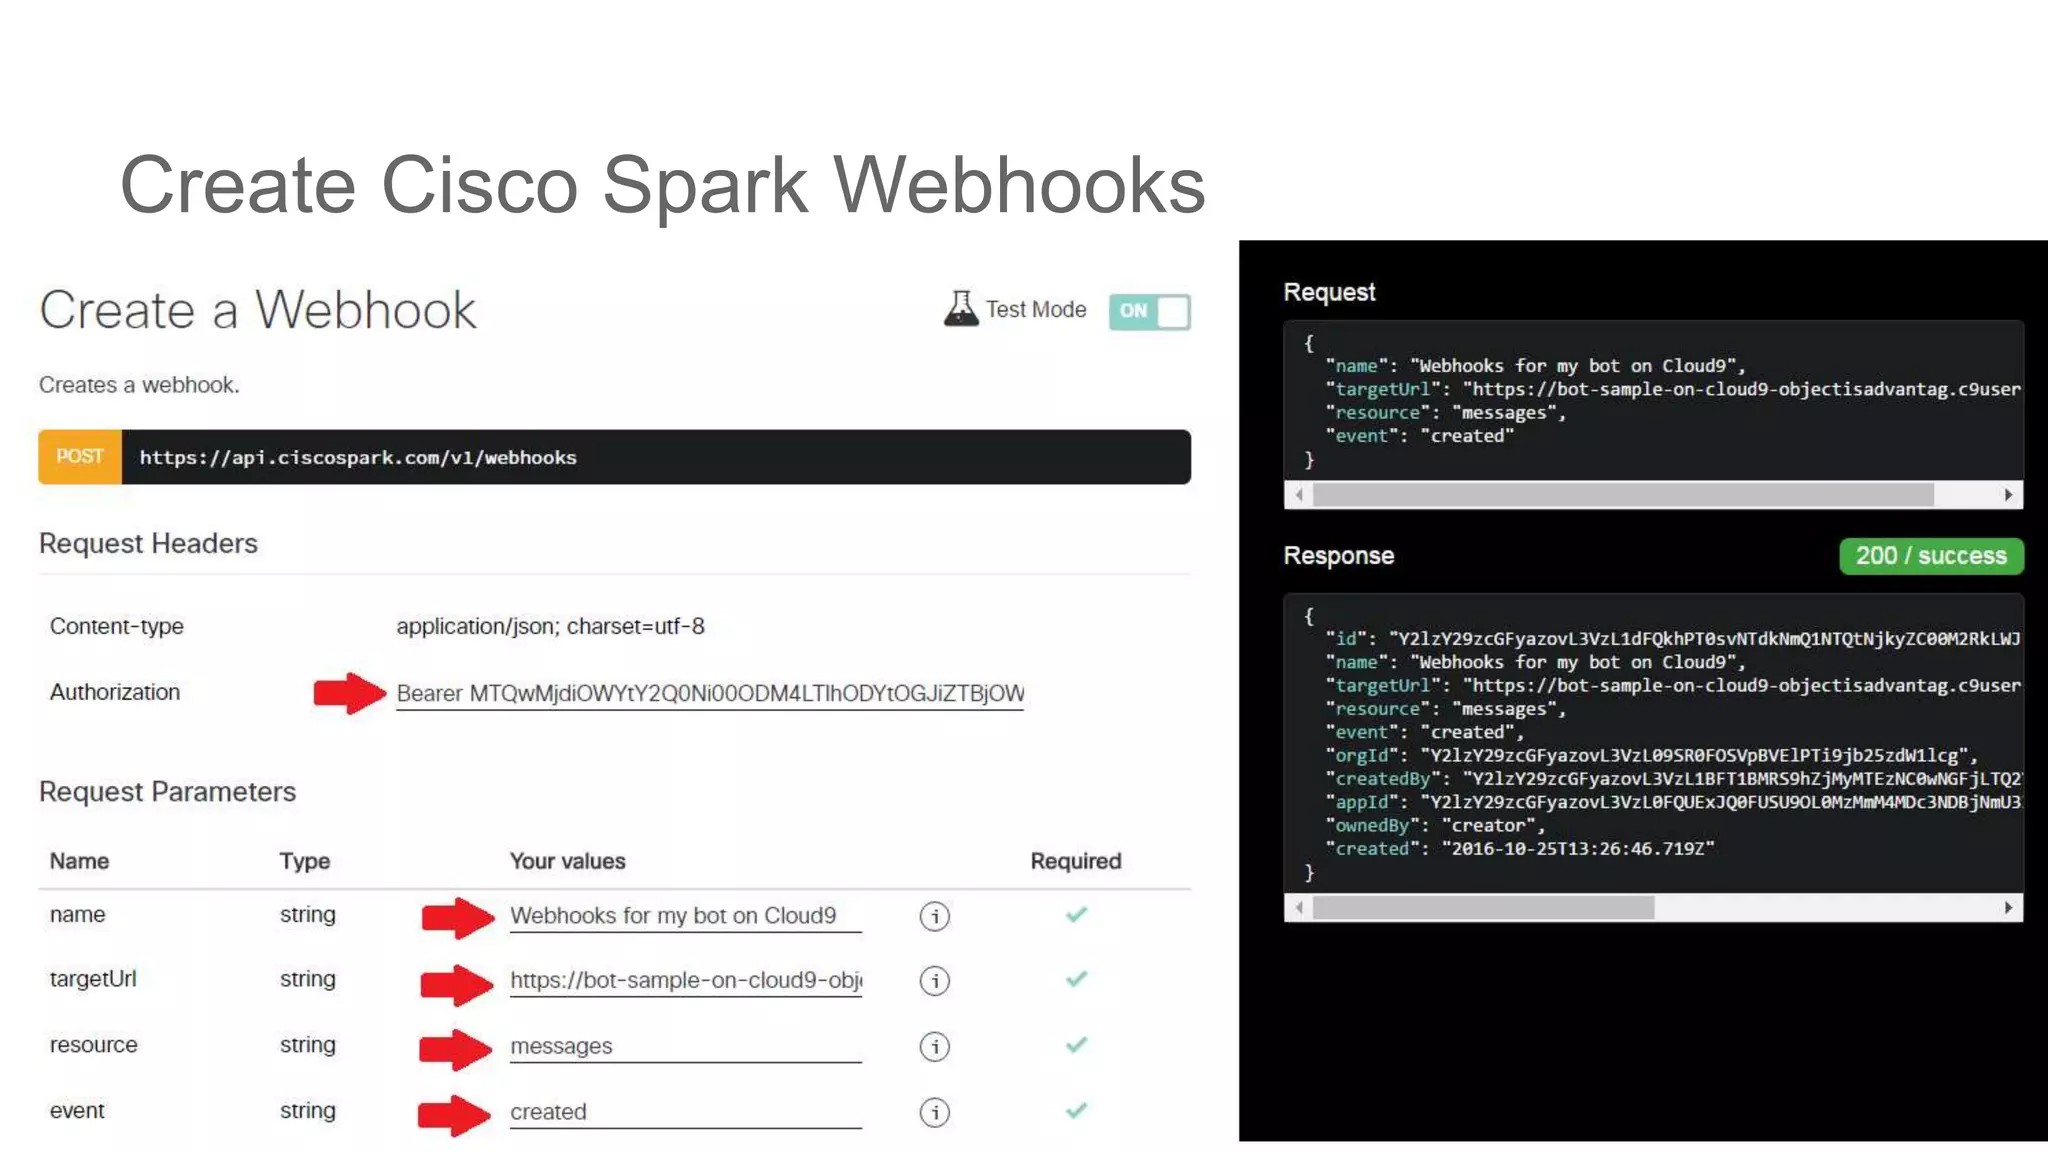2048x1152 pixels.
Task: Click the Test Mode flask icon
Action: [x=960, y=309]
